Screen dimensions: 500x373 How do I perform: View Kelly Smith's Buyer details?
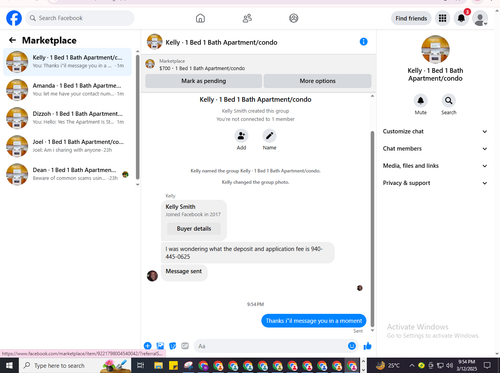click(x=194, y=229)
